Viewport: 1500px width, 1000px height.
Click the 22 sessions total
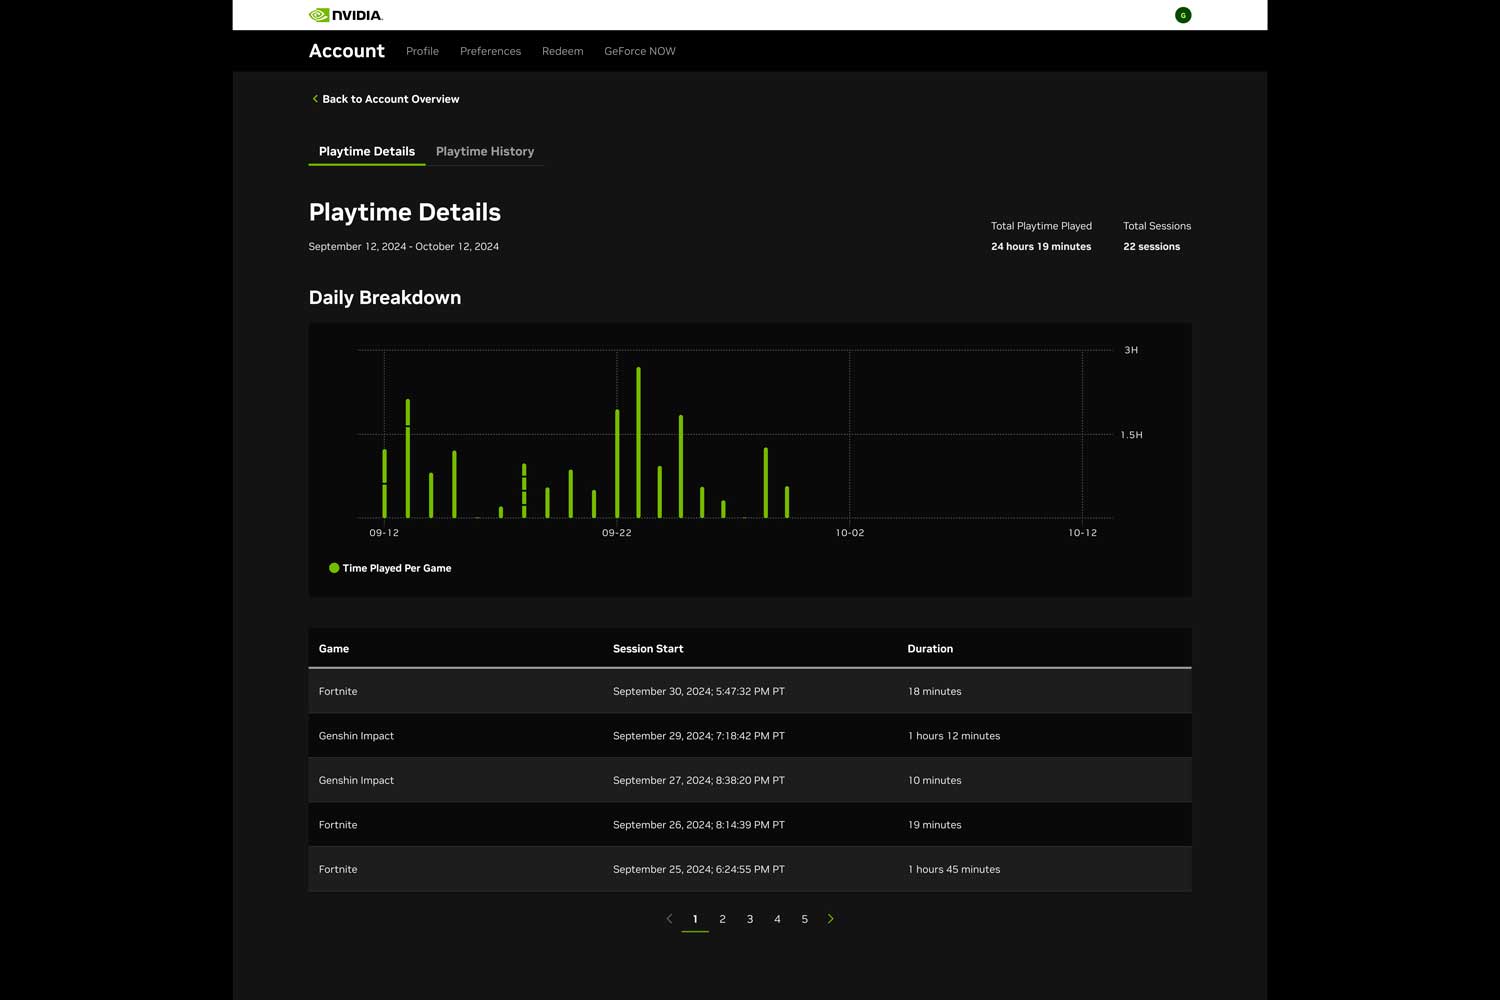[x=1151, y=247]
